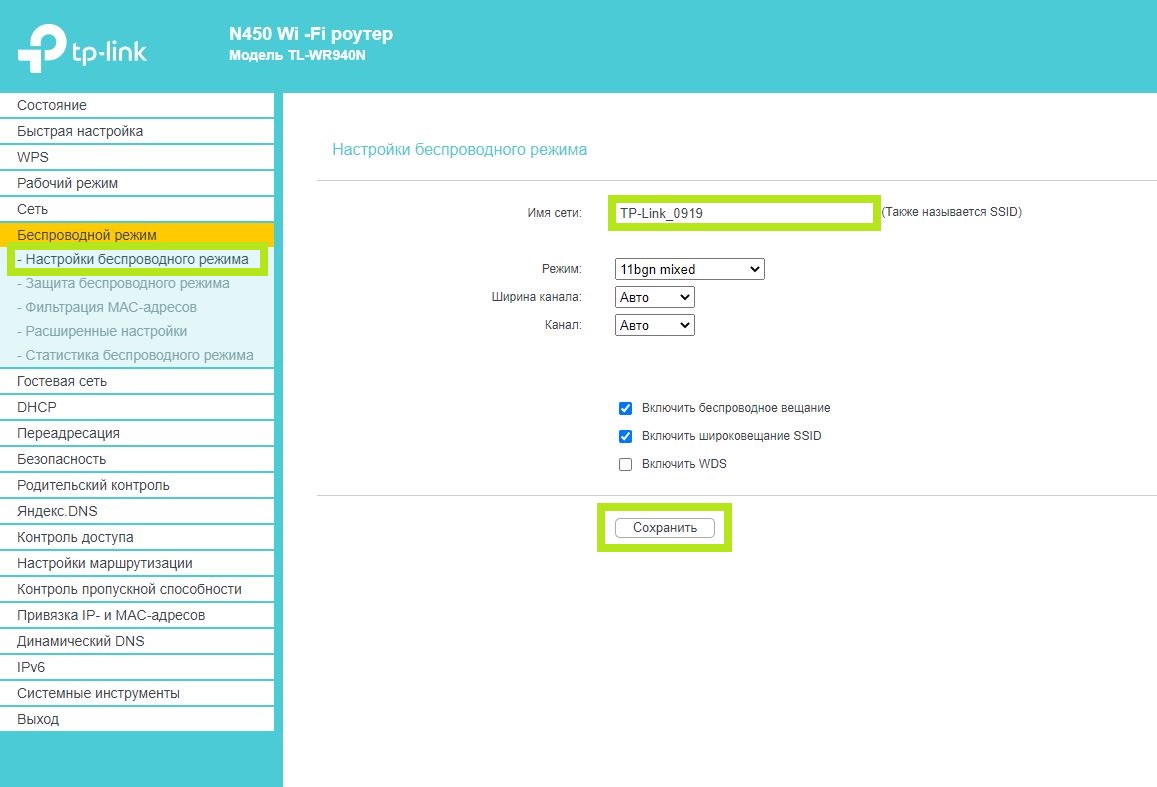This screenshot has width=1157, height=787.
Task: Enable the WDS checkbox
Action: tap(626, 464)
